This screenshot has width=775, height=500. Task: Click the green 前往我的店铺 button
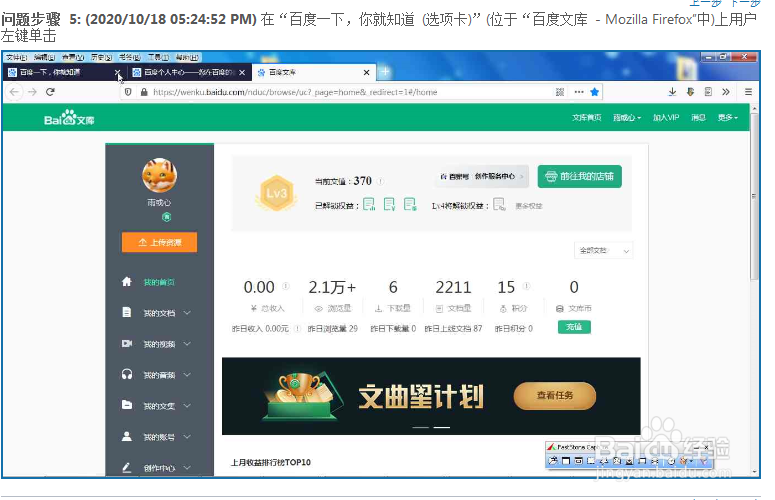tap(579, 176)
